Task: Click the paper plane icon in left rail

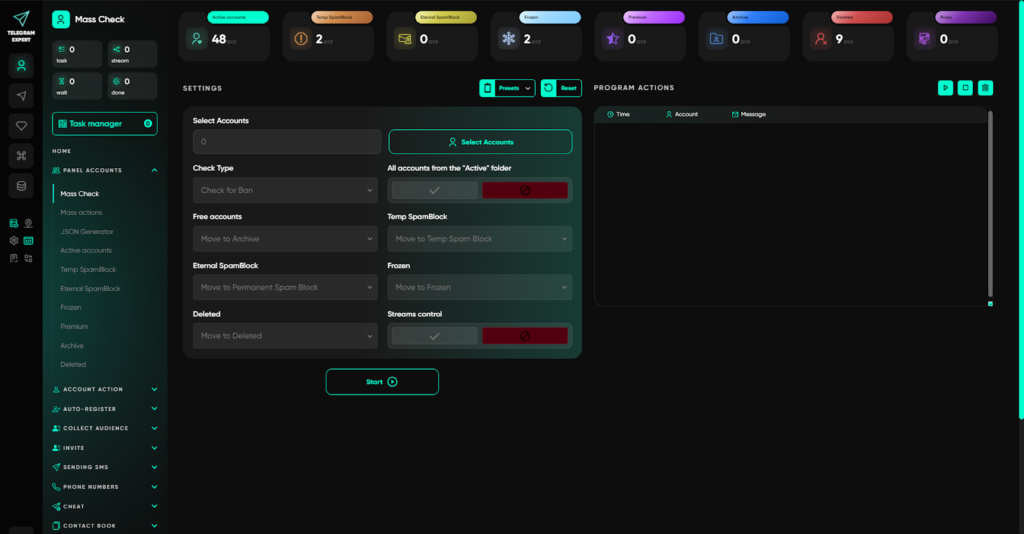Action: [21, 95]
